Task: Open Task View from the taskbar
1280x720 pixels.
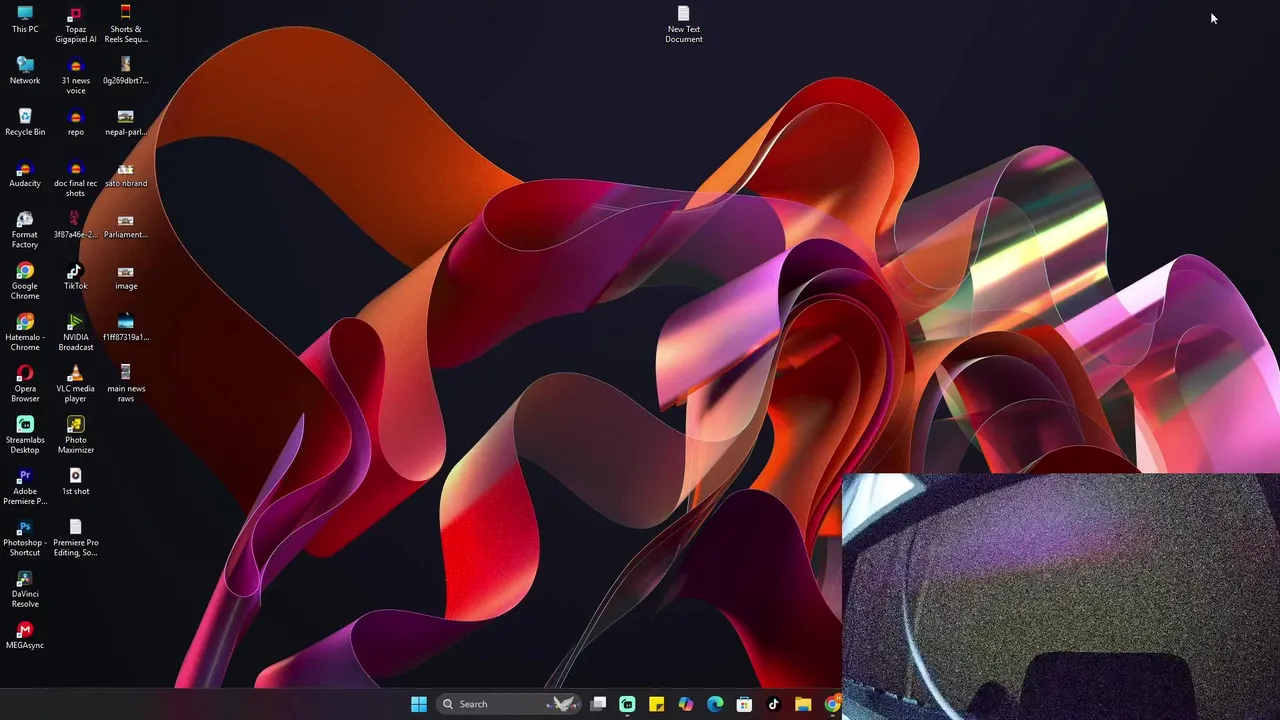Action: click(598, 704)
